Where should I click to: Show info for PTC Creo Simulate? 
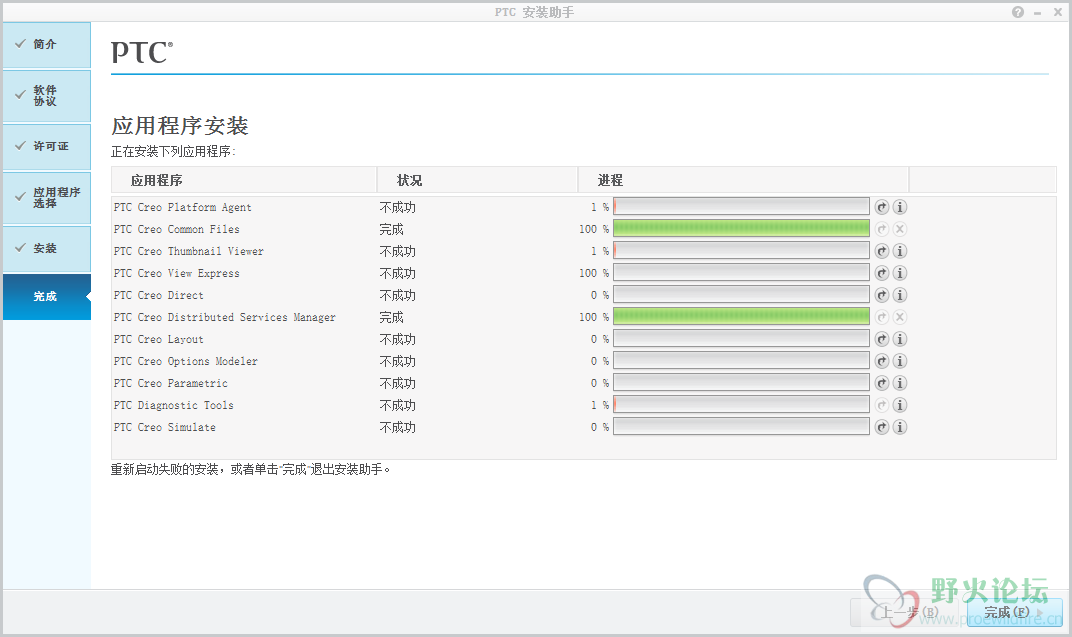[x=900, y=426]
